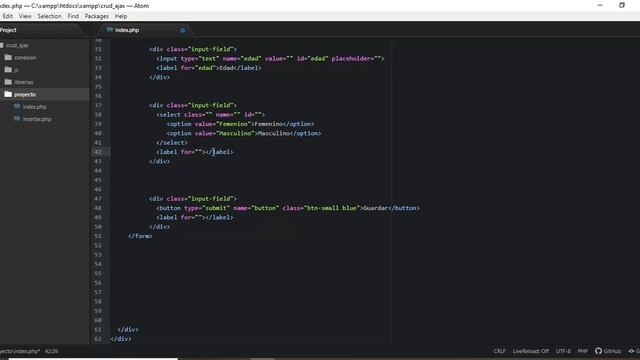Click the closing form tag
The image size is (640, 360).
coord(140,236)
